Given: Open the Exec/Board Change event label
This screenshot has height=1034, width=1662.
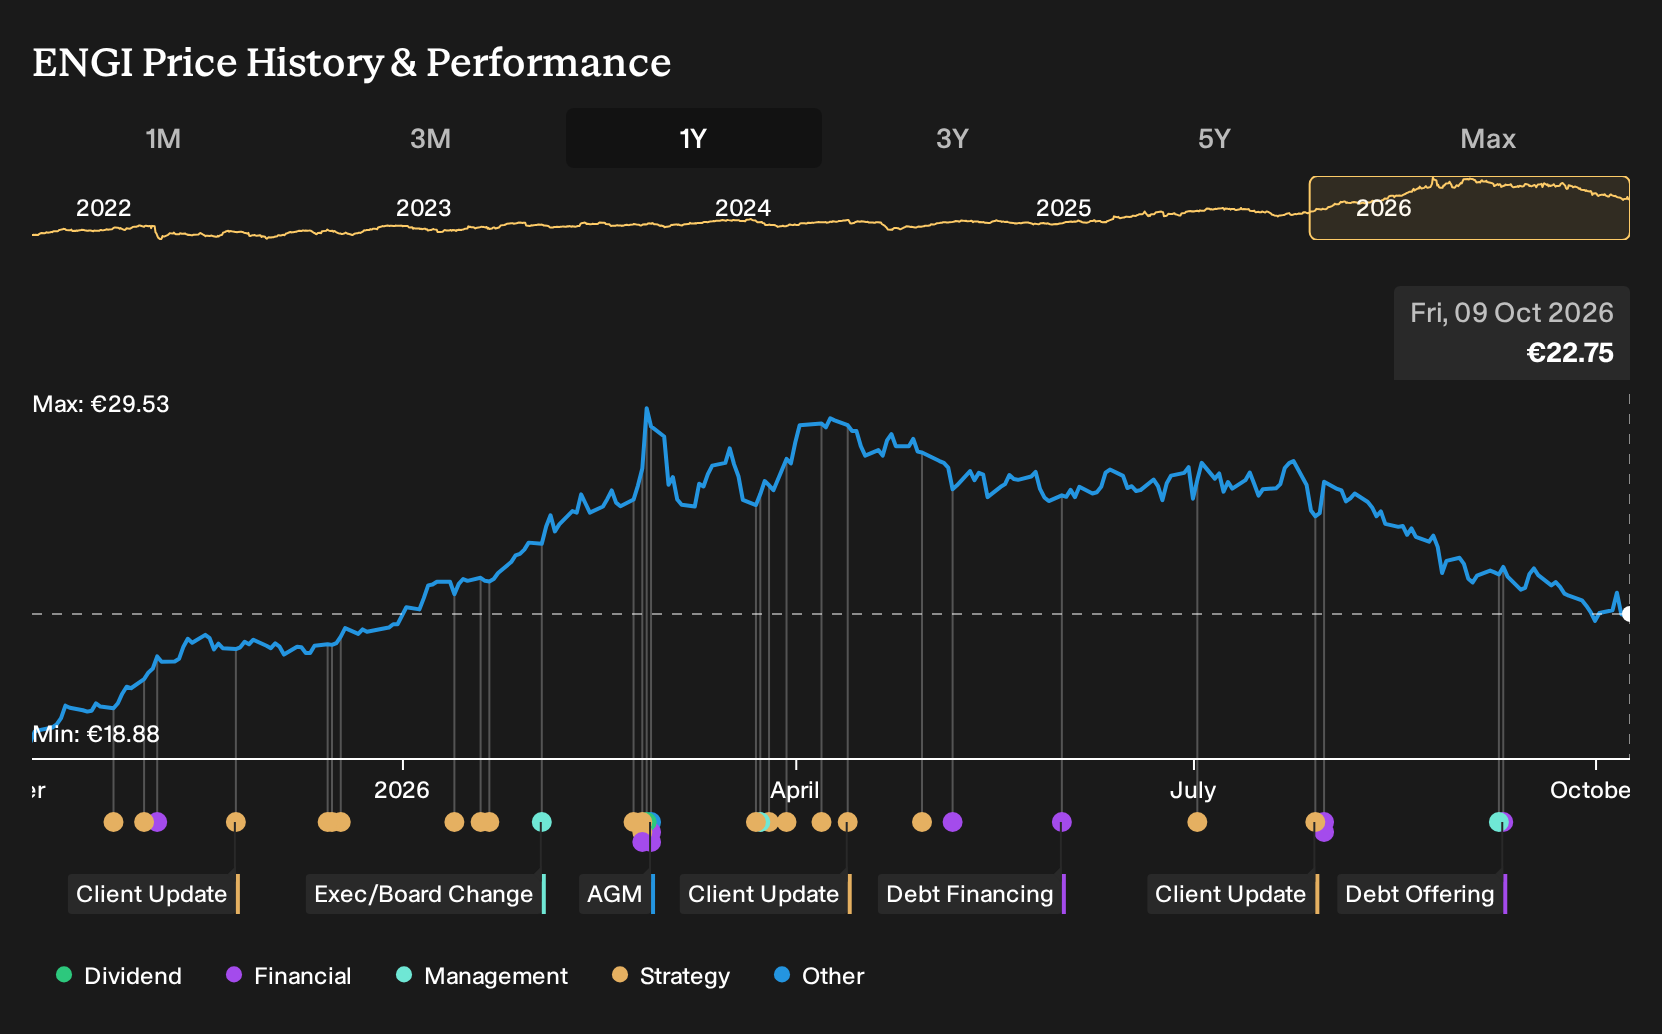Looking at the screenshot, I should 426,894.
